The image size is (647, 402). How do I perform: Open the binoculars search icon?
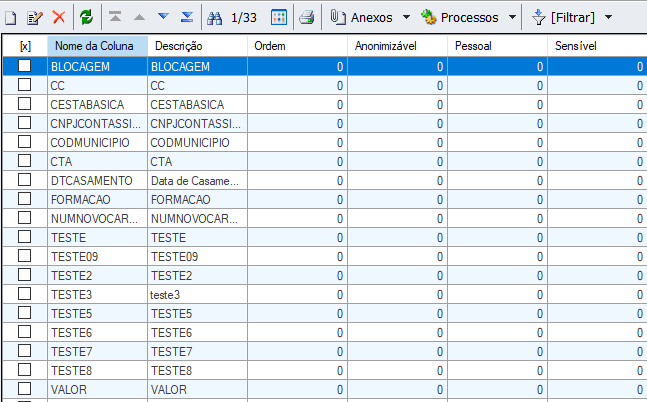[x=215, y=18]
